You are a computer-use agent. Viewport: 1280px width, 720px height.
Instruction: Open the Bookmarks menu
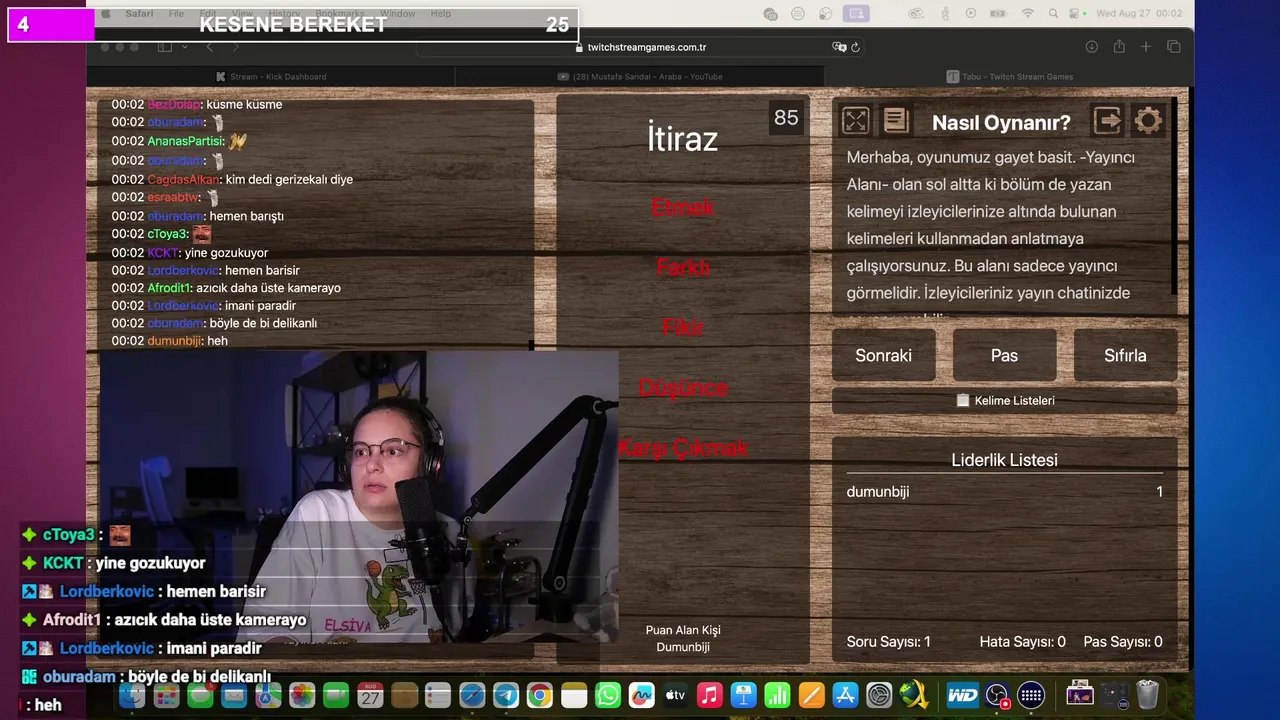click(x=339, y=14)
